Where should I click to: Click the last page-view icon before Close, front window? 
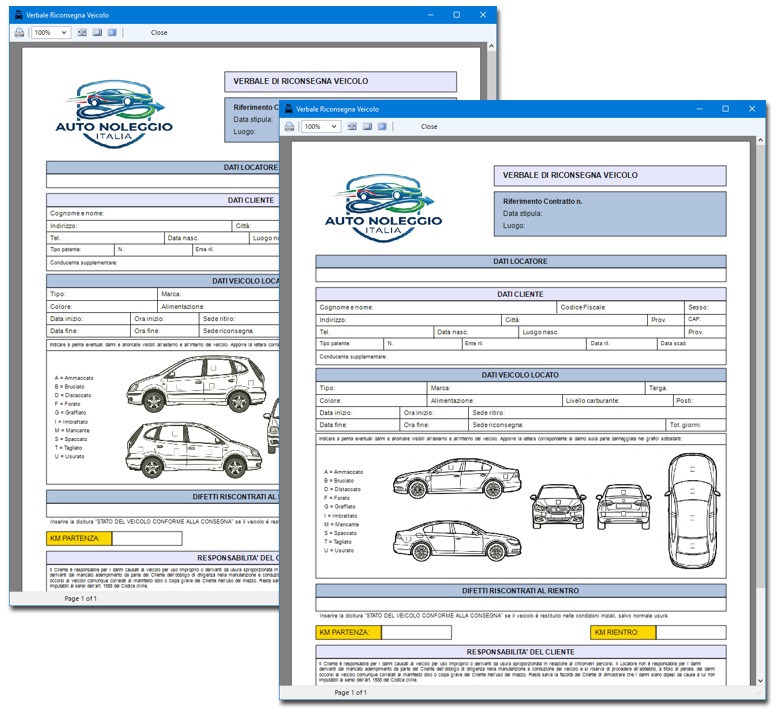[x=382, y=127]
